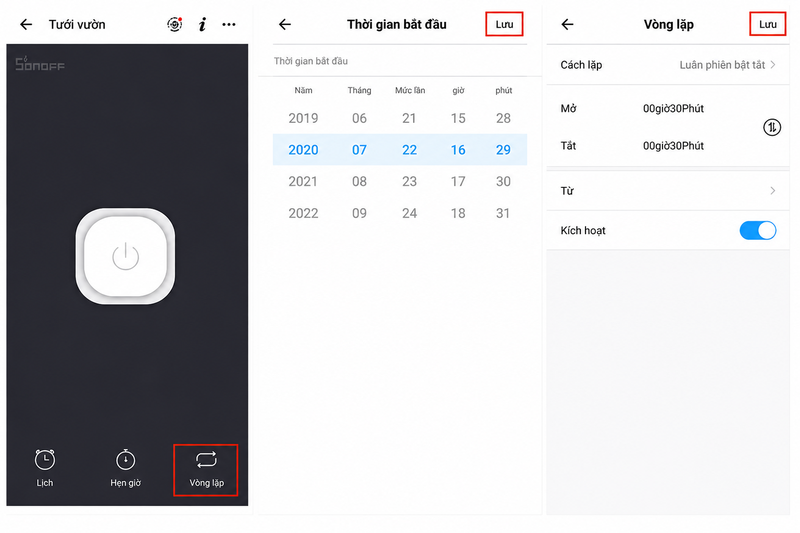Click the highlighted day 22
800x533 pixels.
[x=409, y=150]
